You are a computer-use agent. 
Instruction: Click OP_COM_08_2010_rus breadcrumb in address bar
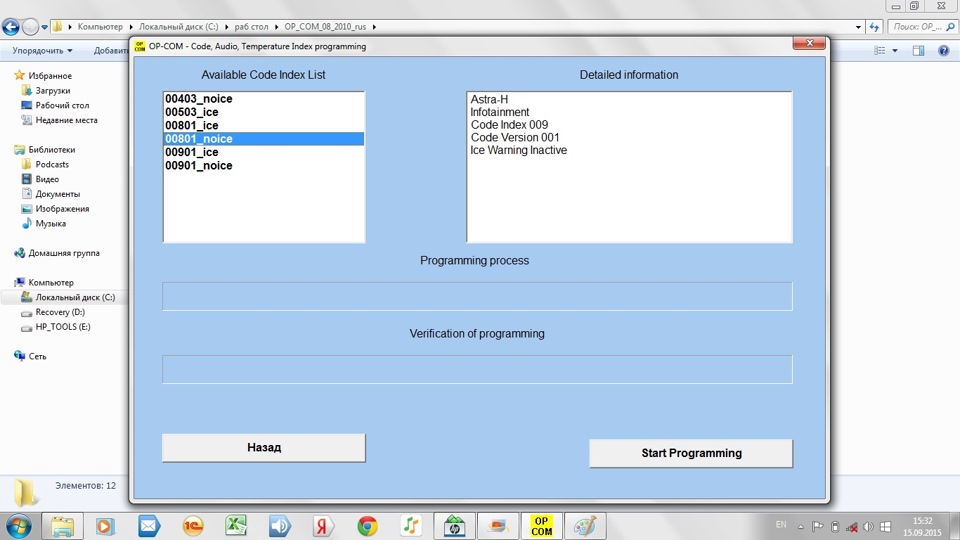tap(325, 27)
